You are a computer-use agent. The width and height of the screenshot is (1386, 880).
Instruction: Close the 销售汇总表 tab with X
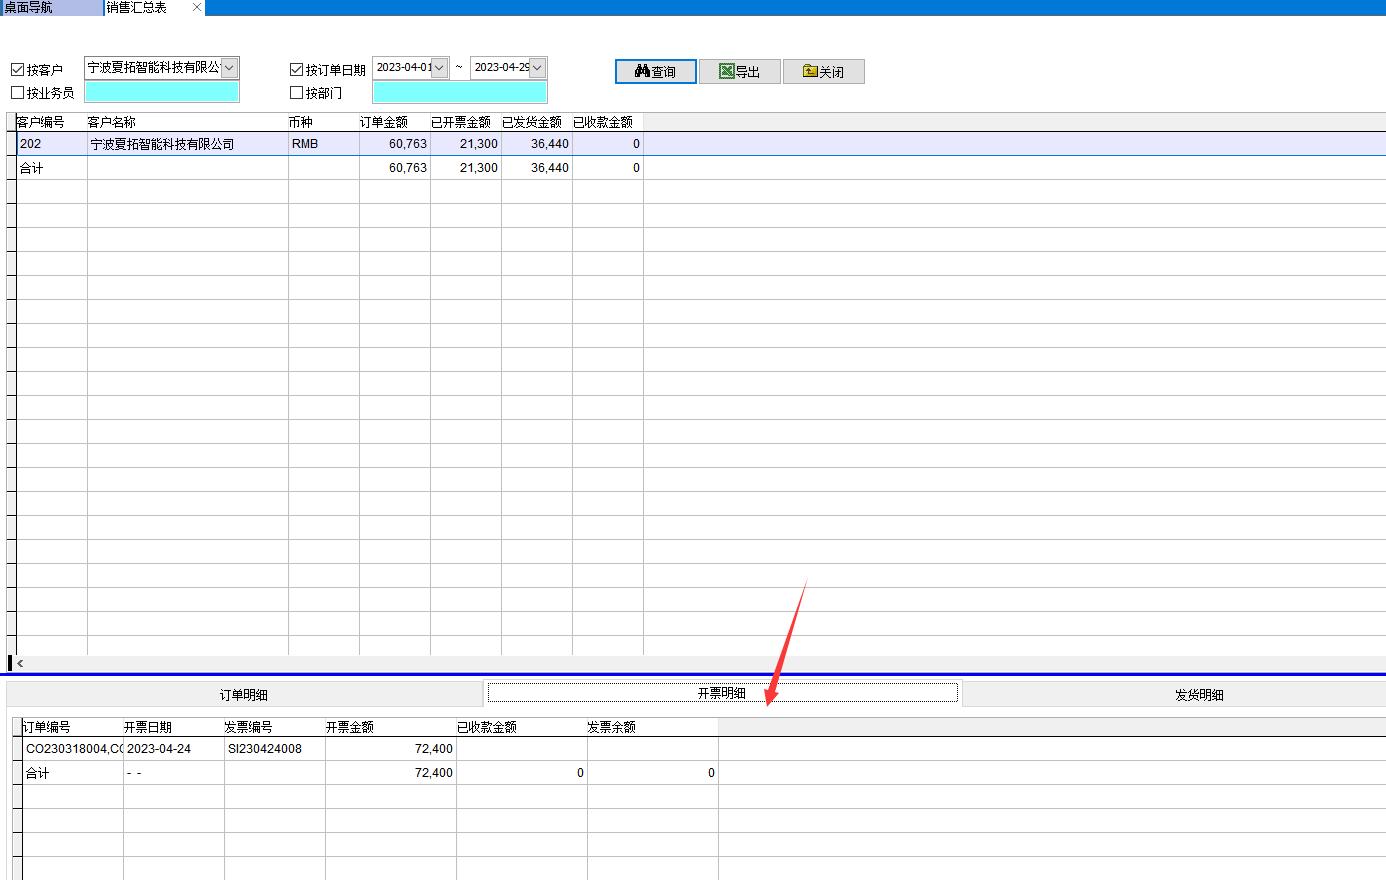[197, 7]
